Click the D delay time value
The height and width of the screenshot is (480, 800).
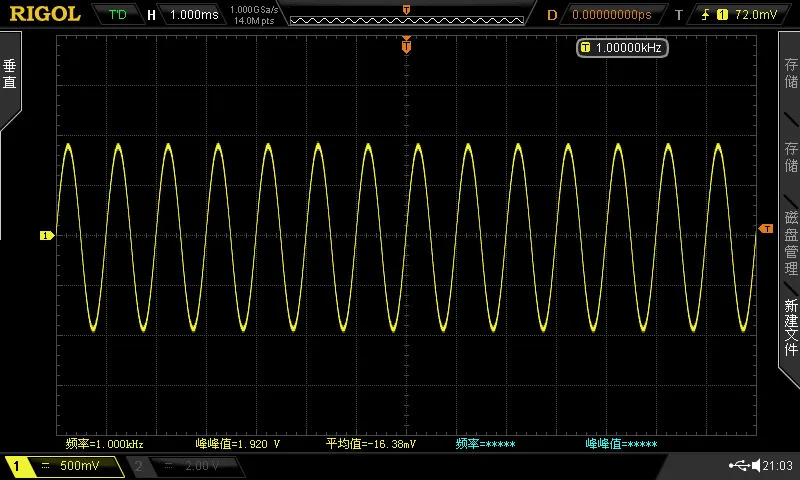611,15
